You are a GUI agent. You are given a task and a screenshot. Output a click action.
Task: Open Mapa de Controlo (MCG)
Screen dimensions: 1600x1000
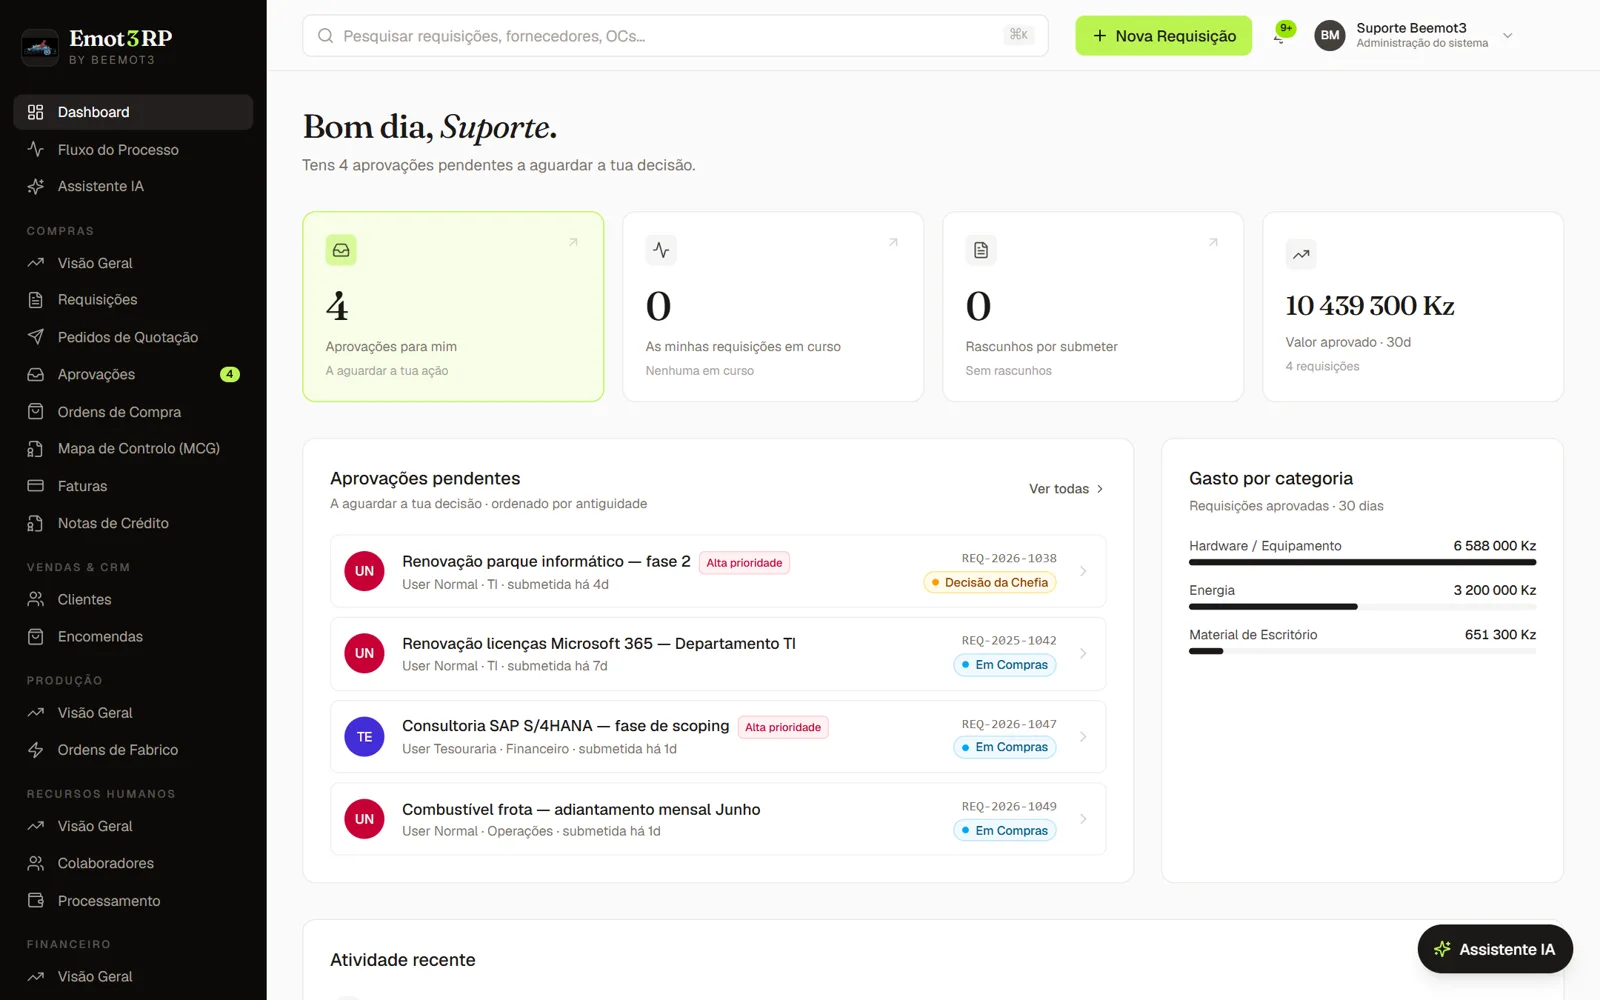133,449
